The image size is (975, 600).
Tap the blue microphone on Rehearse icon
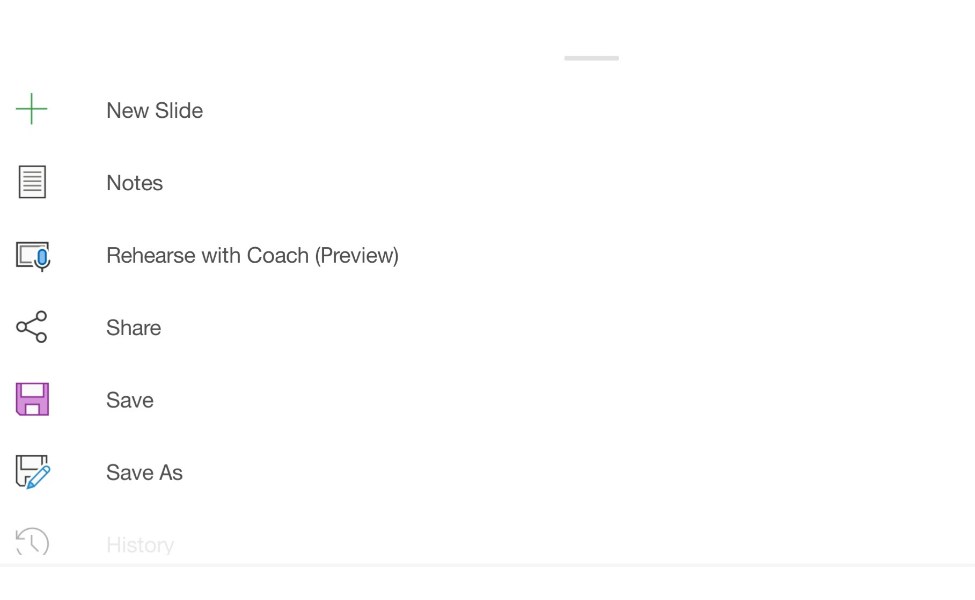tap(42, 258)
